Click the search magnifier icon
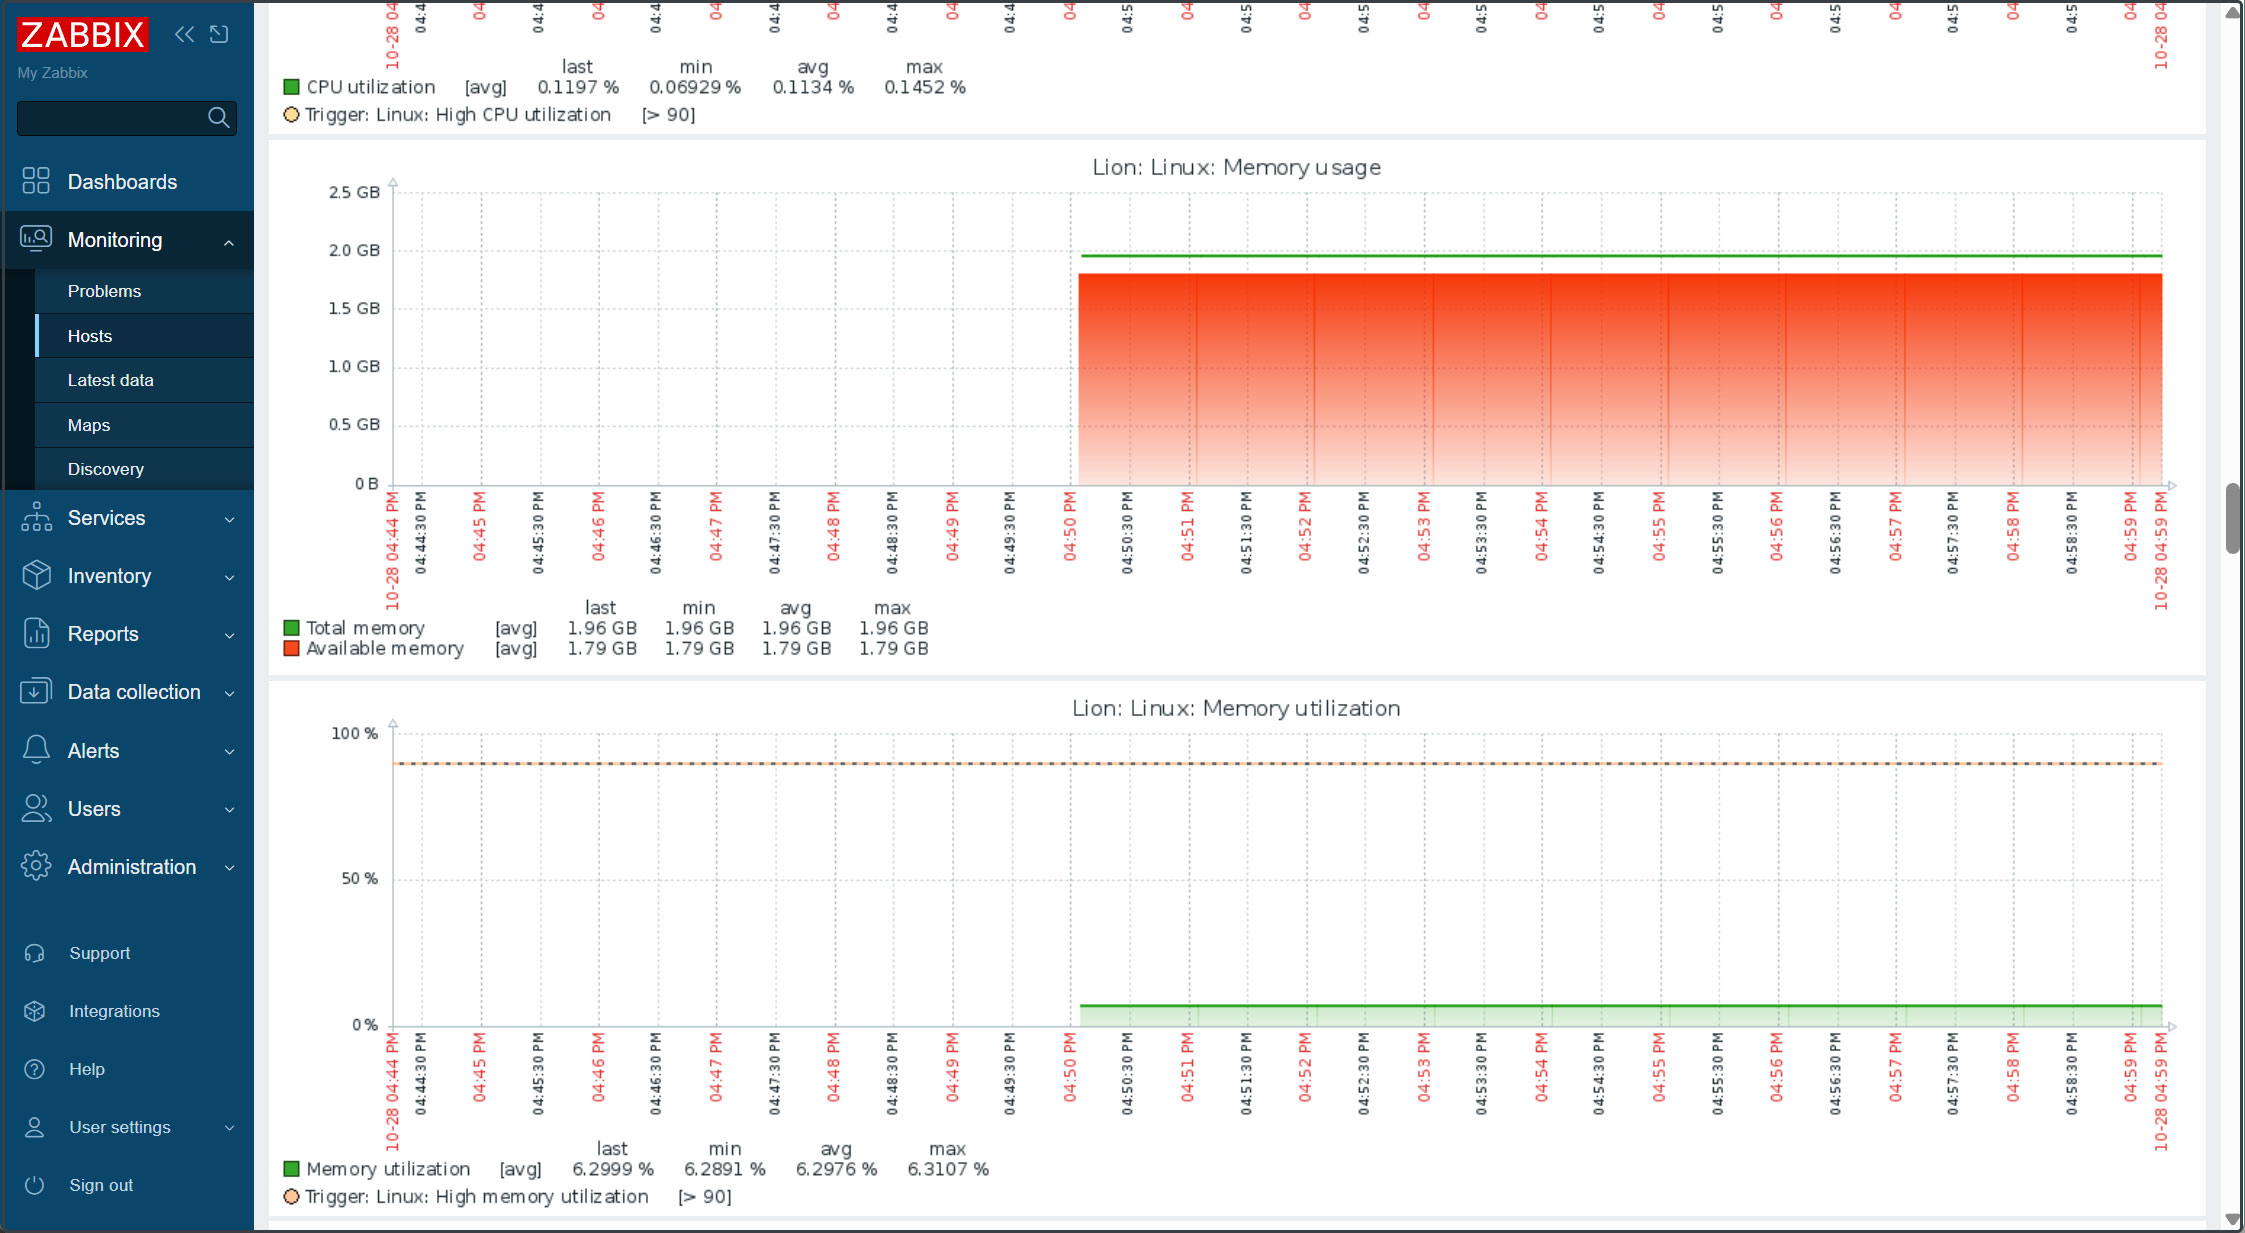The height and width of the screenshot is (1233, 2245). coord(218,118)
